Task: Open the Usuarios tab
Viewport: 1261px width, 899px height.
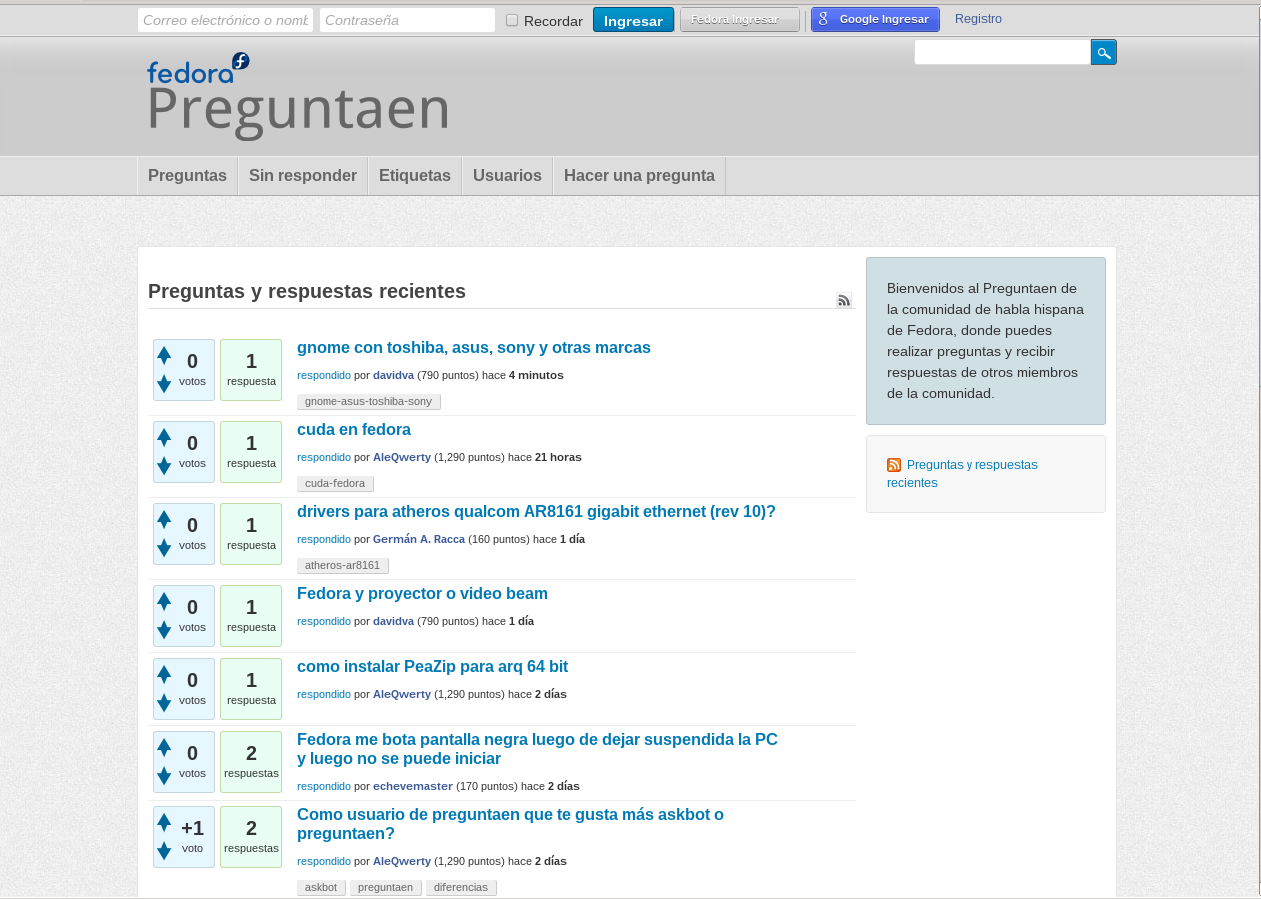Action: pyautogui.click(x=507, y=176)
